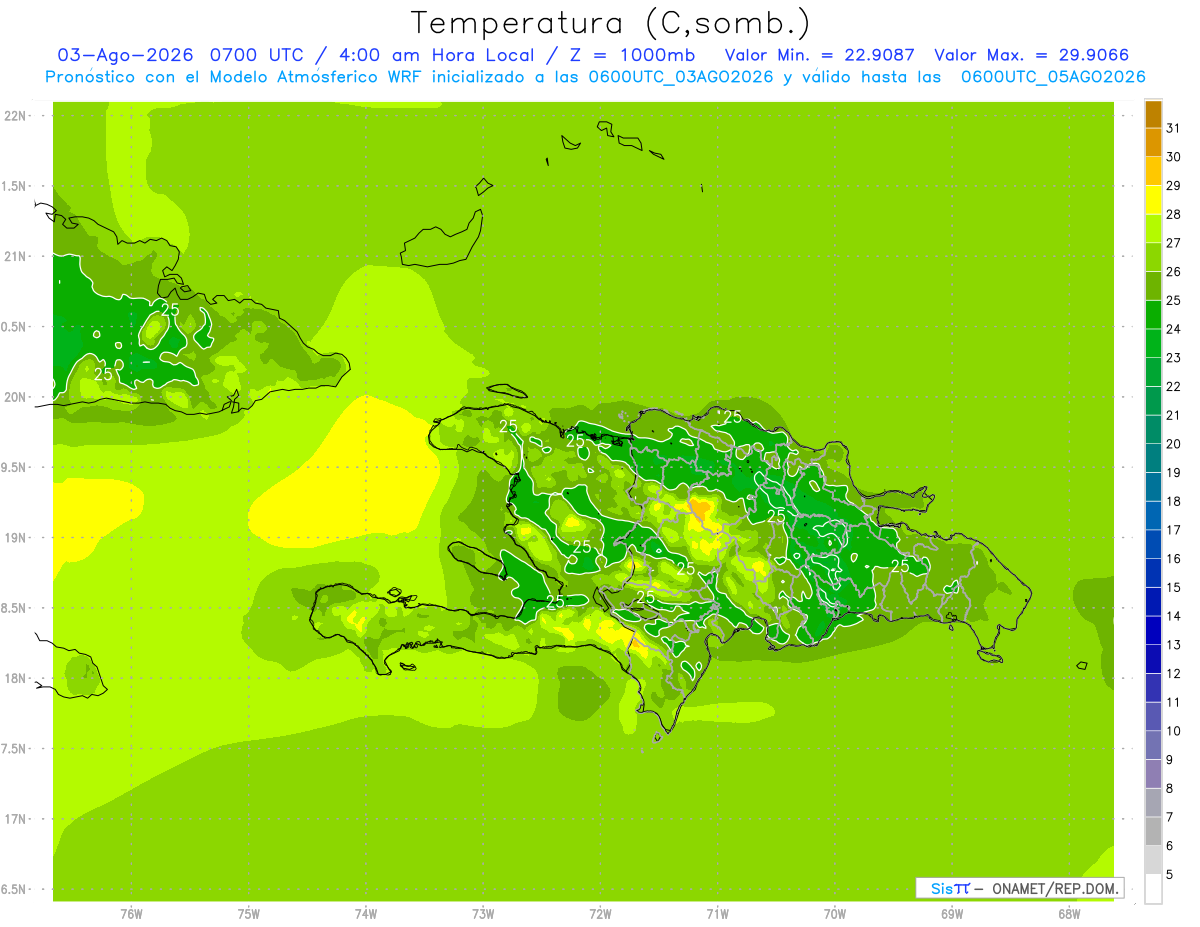Click the 68W longitude axis label
This screenshot has height=927, width=1200.
[x=1069, y=914]
